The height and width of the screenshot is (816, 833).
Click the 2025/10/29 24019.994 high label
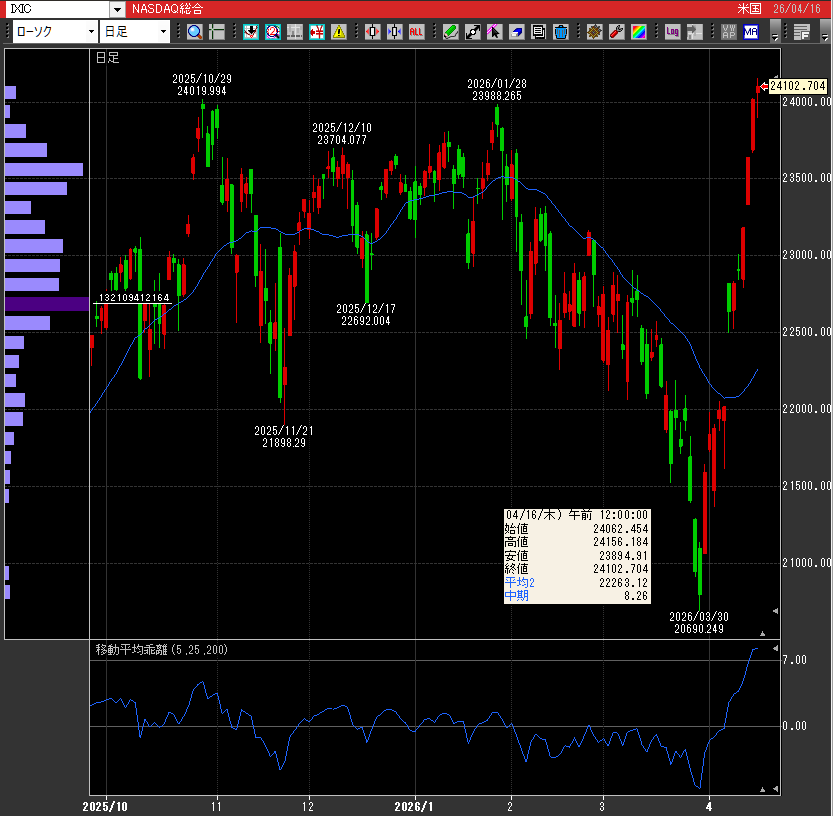click(x=202, y=85)
